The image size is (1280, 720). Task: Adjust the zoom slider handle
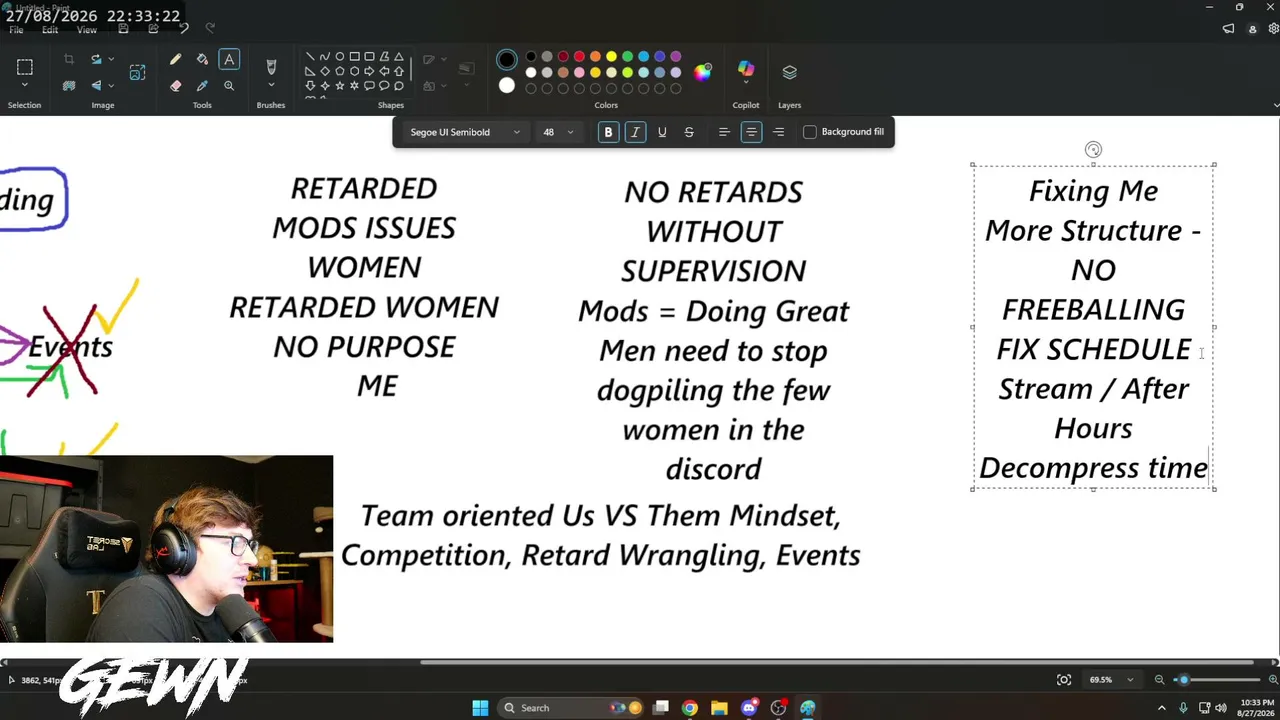tap(1184, 680)
